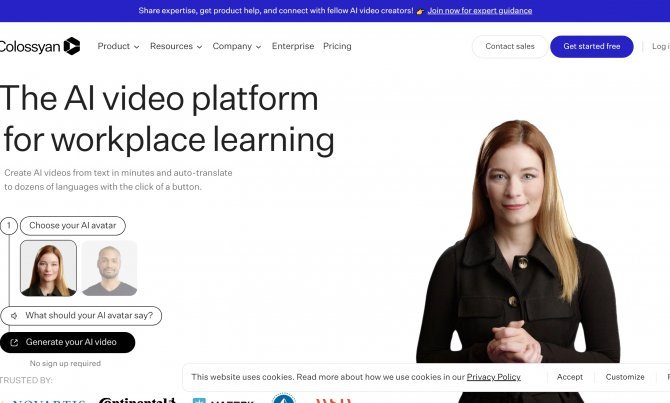Viewport: 670px width, 403px height.
Task: Click the What should your AI avatar say field
Action: [x=81, y=315]
